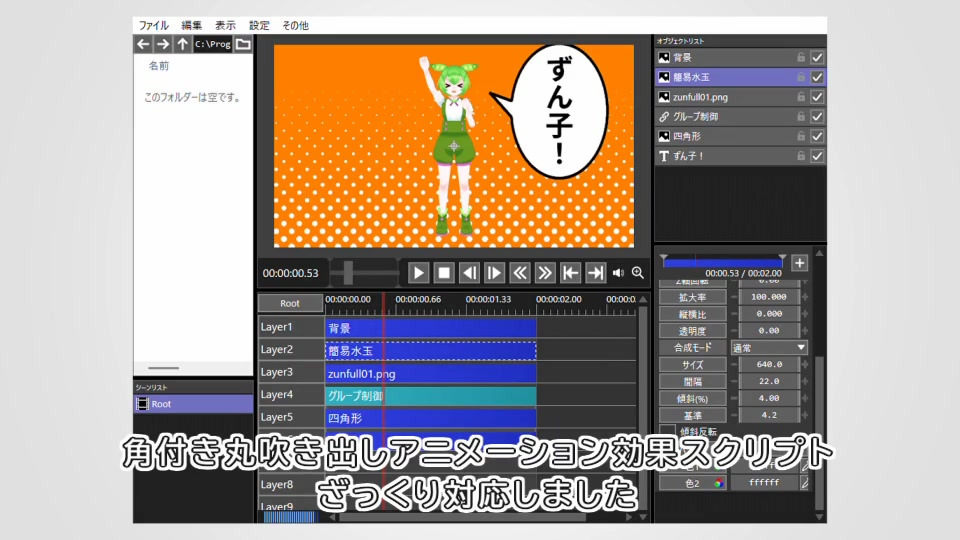Toggle visibility checkbox of ずん子！
Screen dimensions: 960x540
click(x=817, y=156)
